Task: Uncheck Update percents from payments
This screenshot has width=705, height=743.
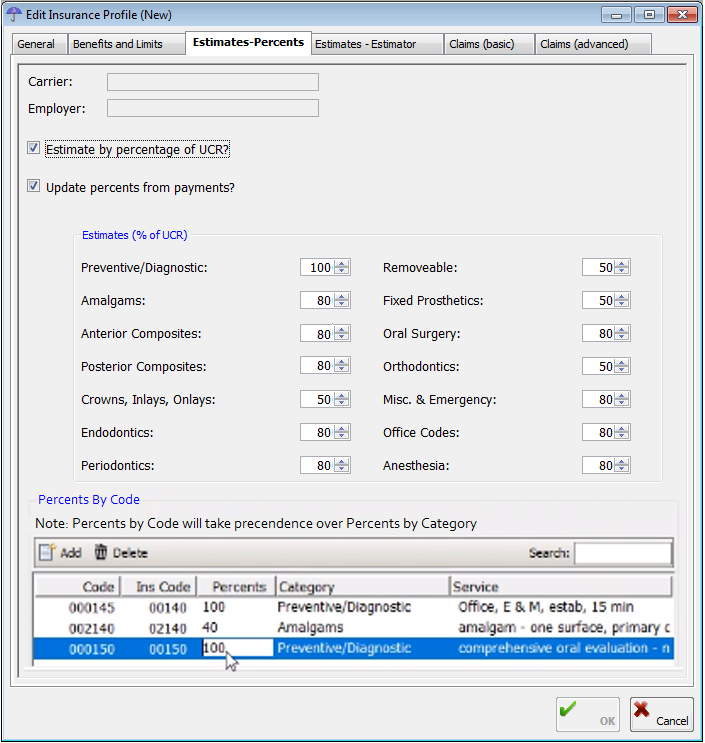Action: [x=34, y=187]
